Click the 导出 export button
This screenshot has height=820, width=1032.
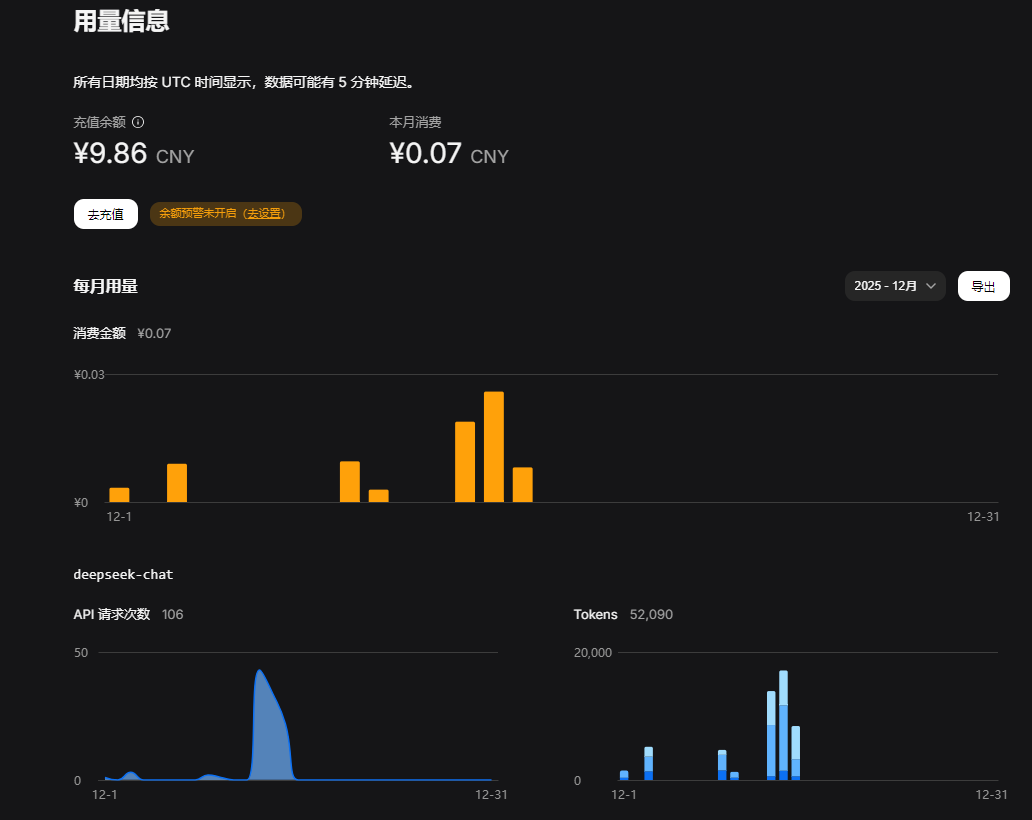point(983,286)
